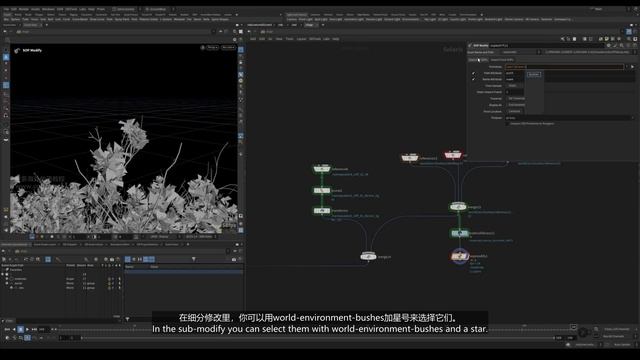640x360 pixels.
Task: Click the Primitives pattern input field
Action: (564, 67)
